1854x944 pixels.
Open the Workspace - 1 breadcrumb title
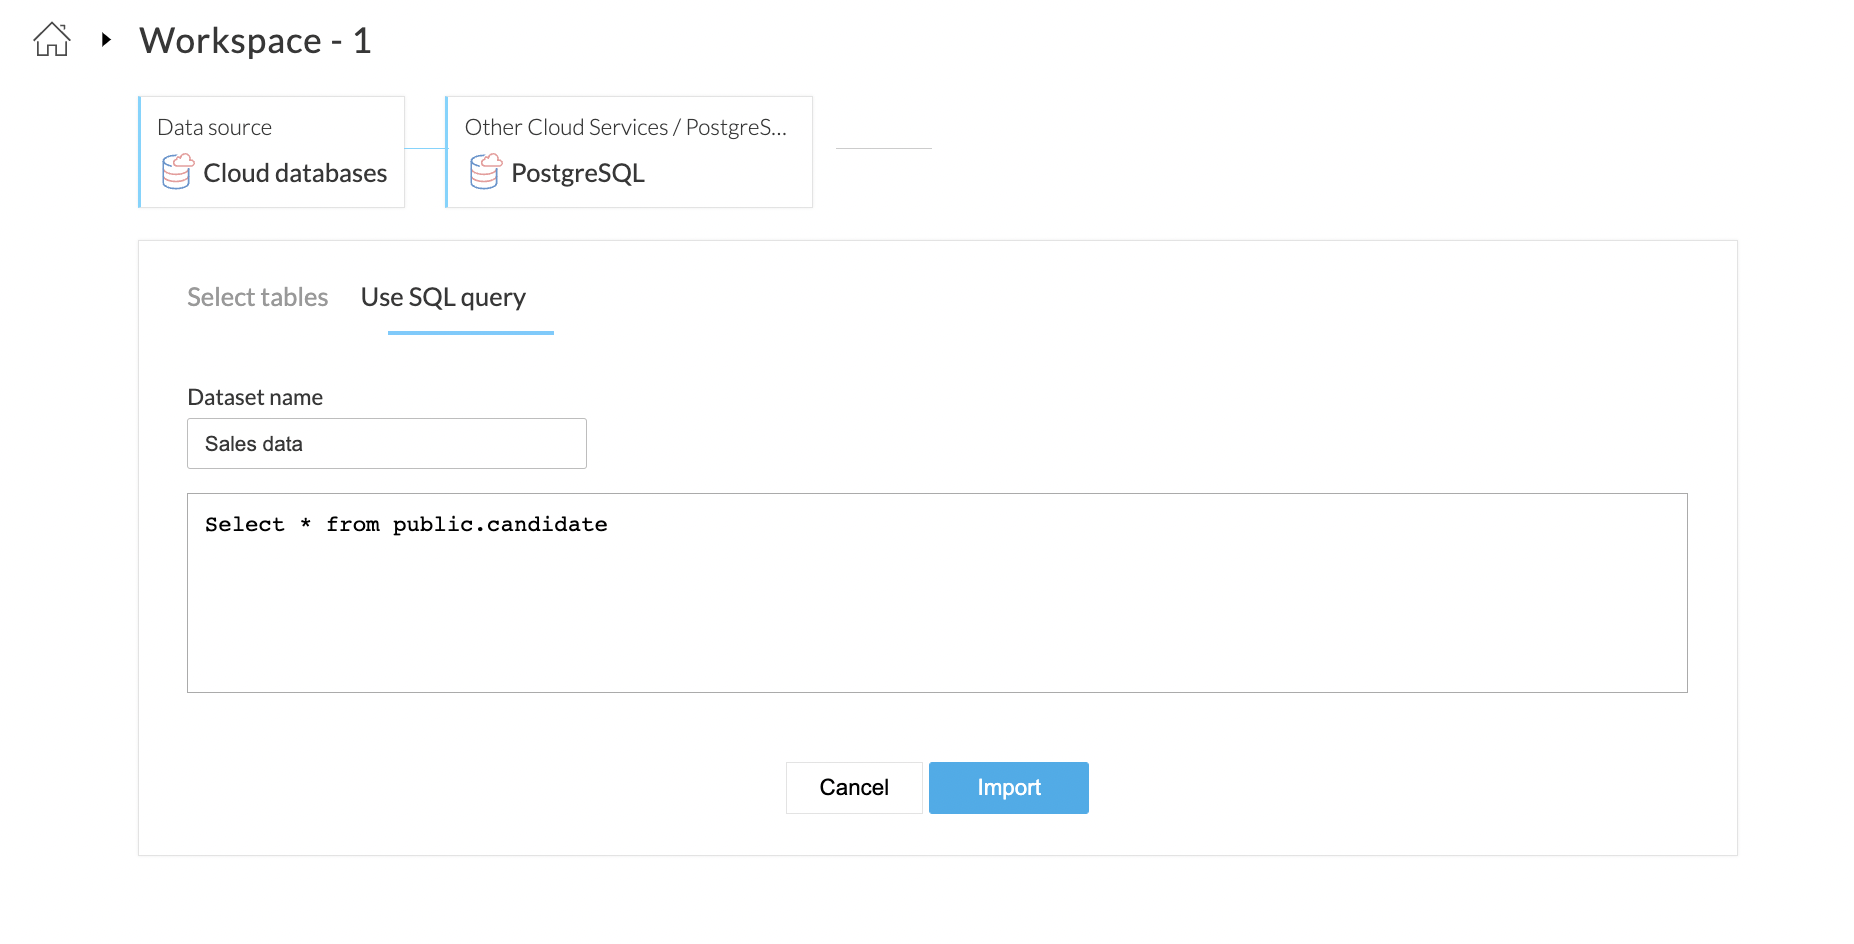click(x=255, y=41)
